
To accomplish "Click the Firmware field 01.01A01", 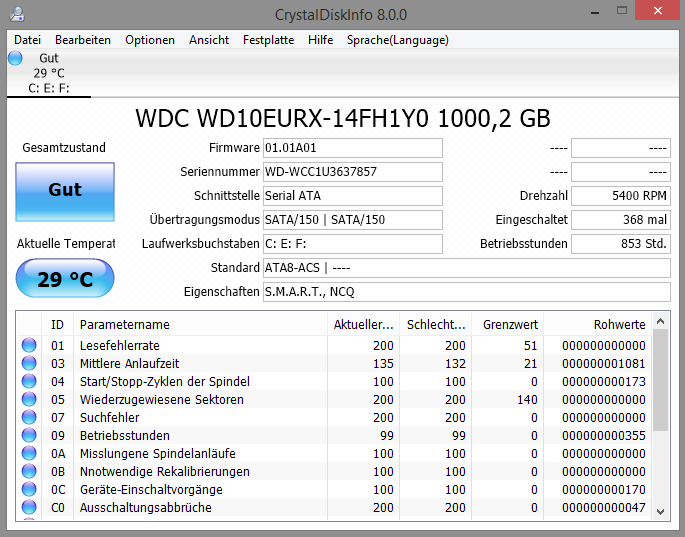I will pyautogui.click(x=353, y=148).
